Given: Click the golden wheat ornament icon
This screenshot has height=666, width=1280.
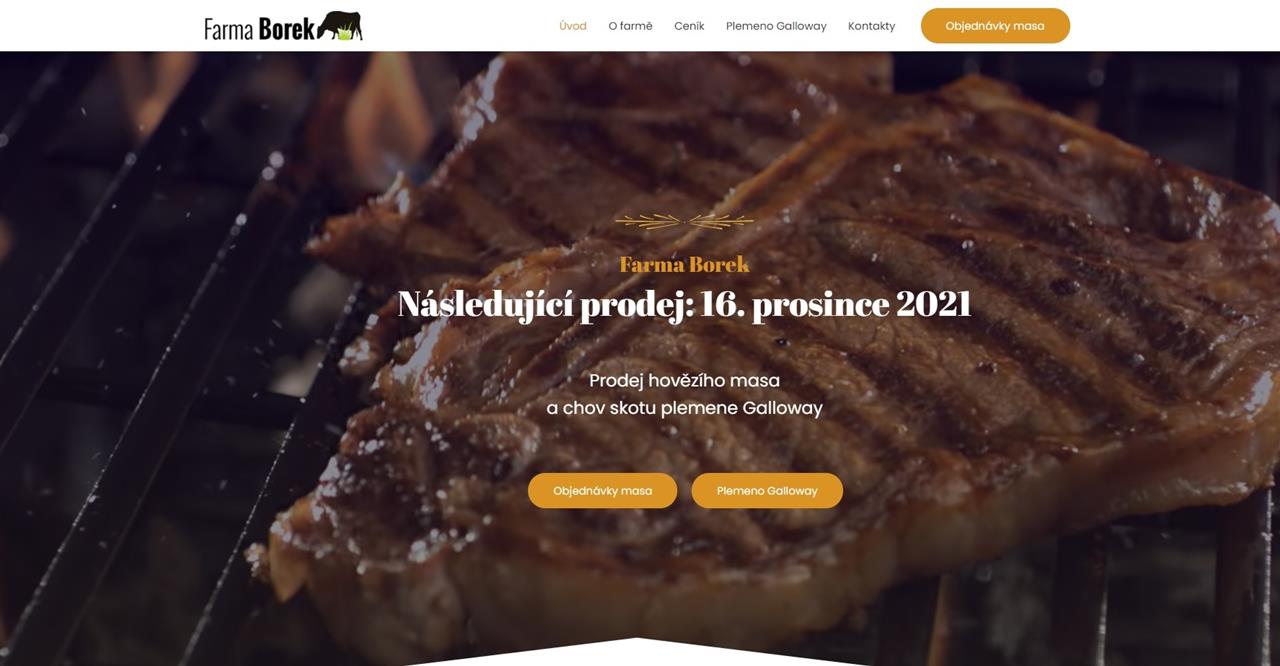Looking at the screenshot, I should tap(684, 221).
